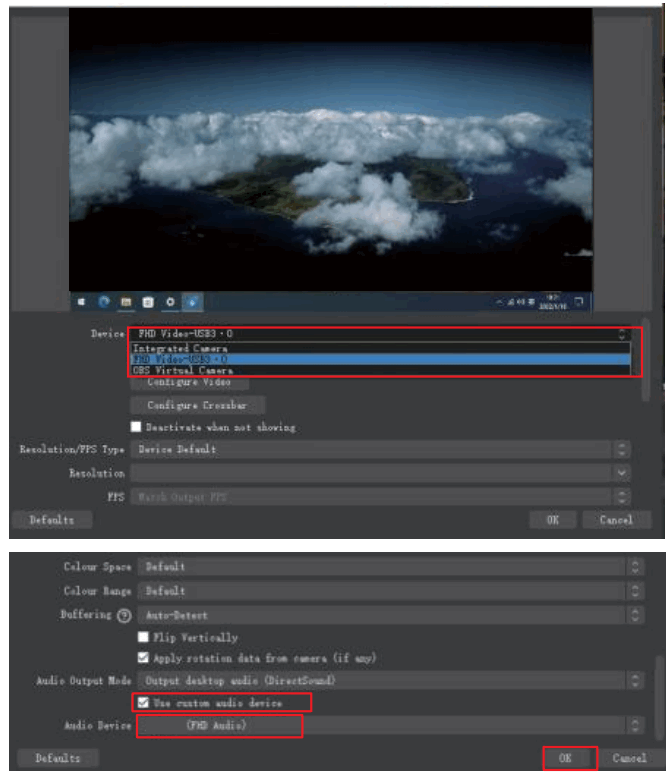
Task: Click upper dialog vertical scrollbar
Action: tap(645, 360)
